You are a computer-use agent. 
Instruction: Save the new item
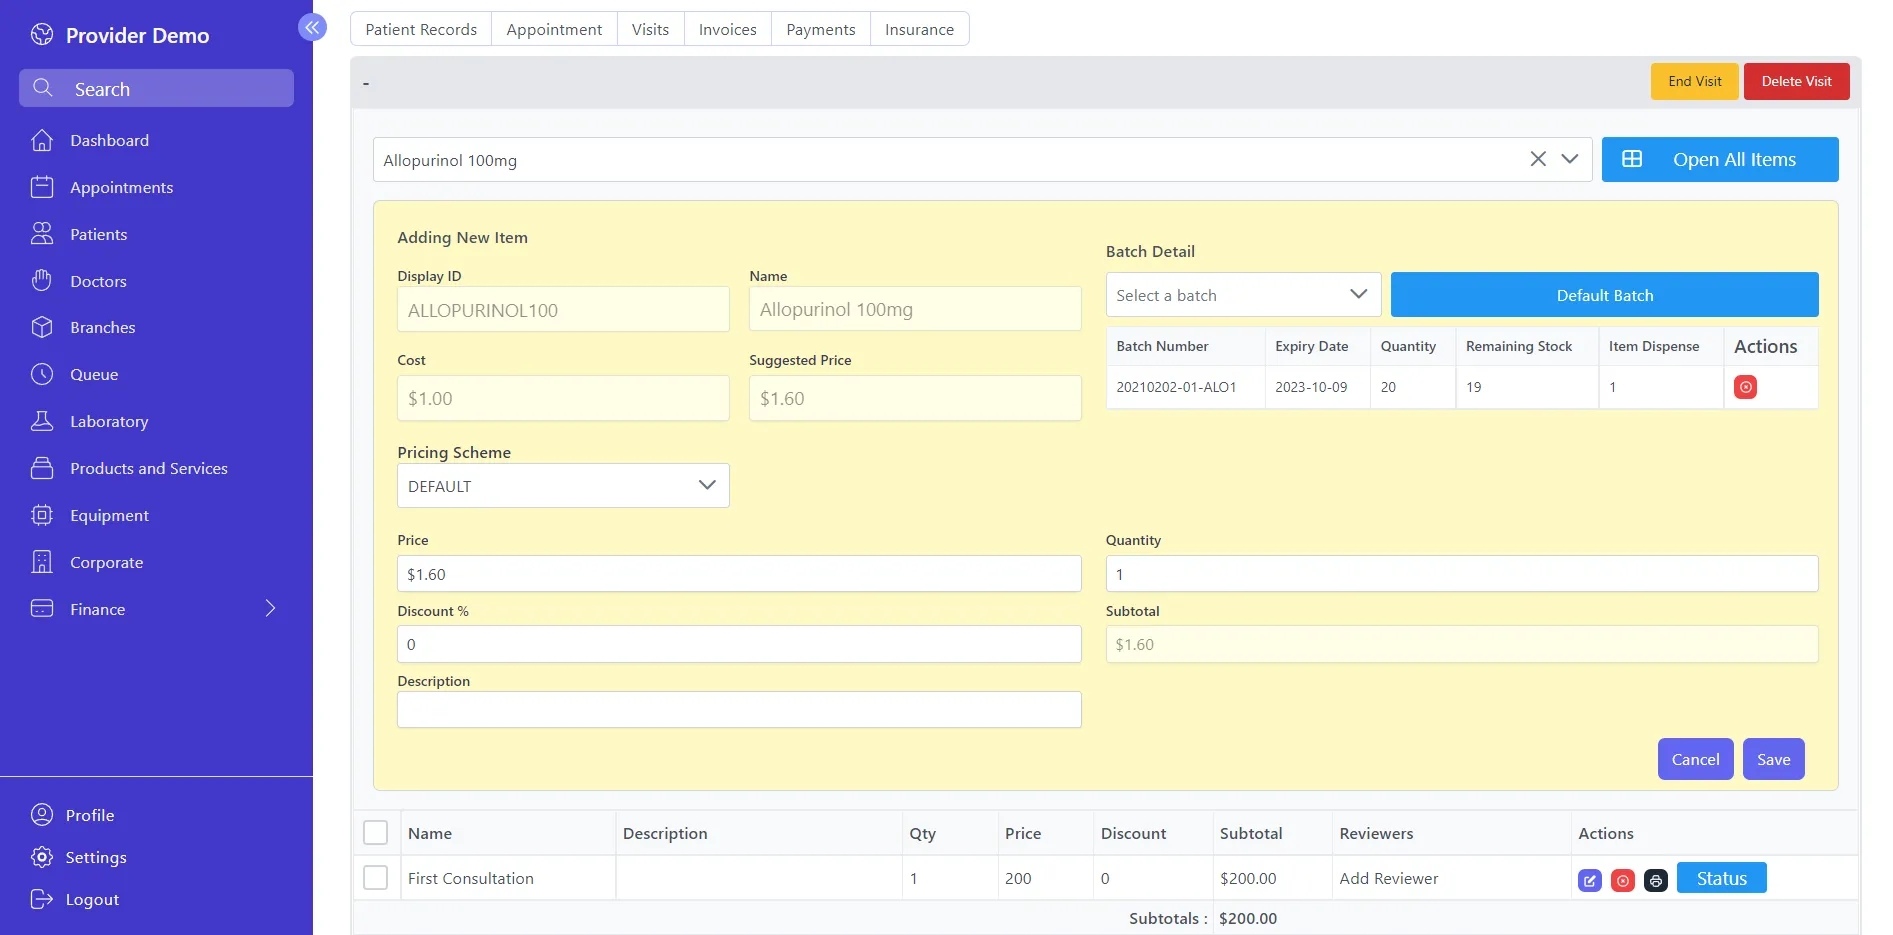click(x=1773, y=759)
